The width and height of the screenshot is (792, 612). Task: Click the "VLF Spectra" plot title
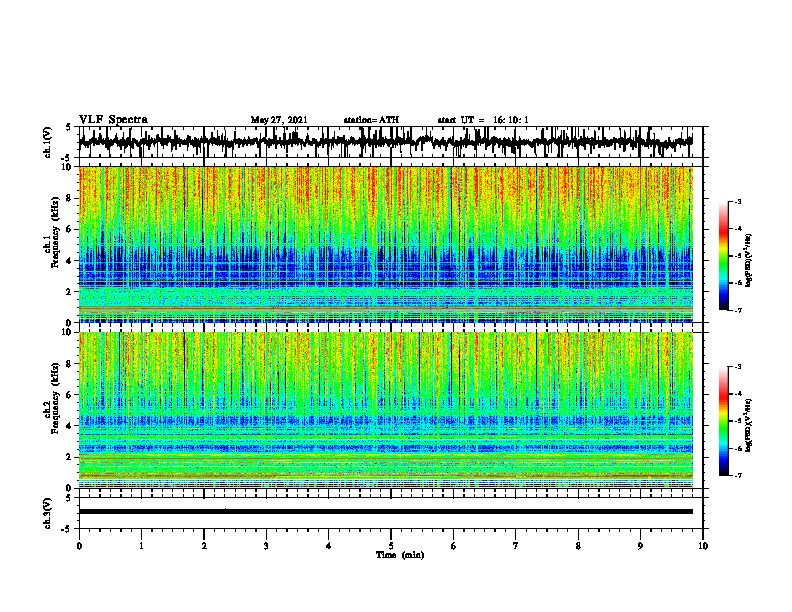click(113, 120)
